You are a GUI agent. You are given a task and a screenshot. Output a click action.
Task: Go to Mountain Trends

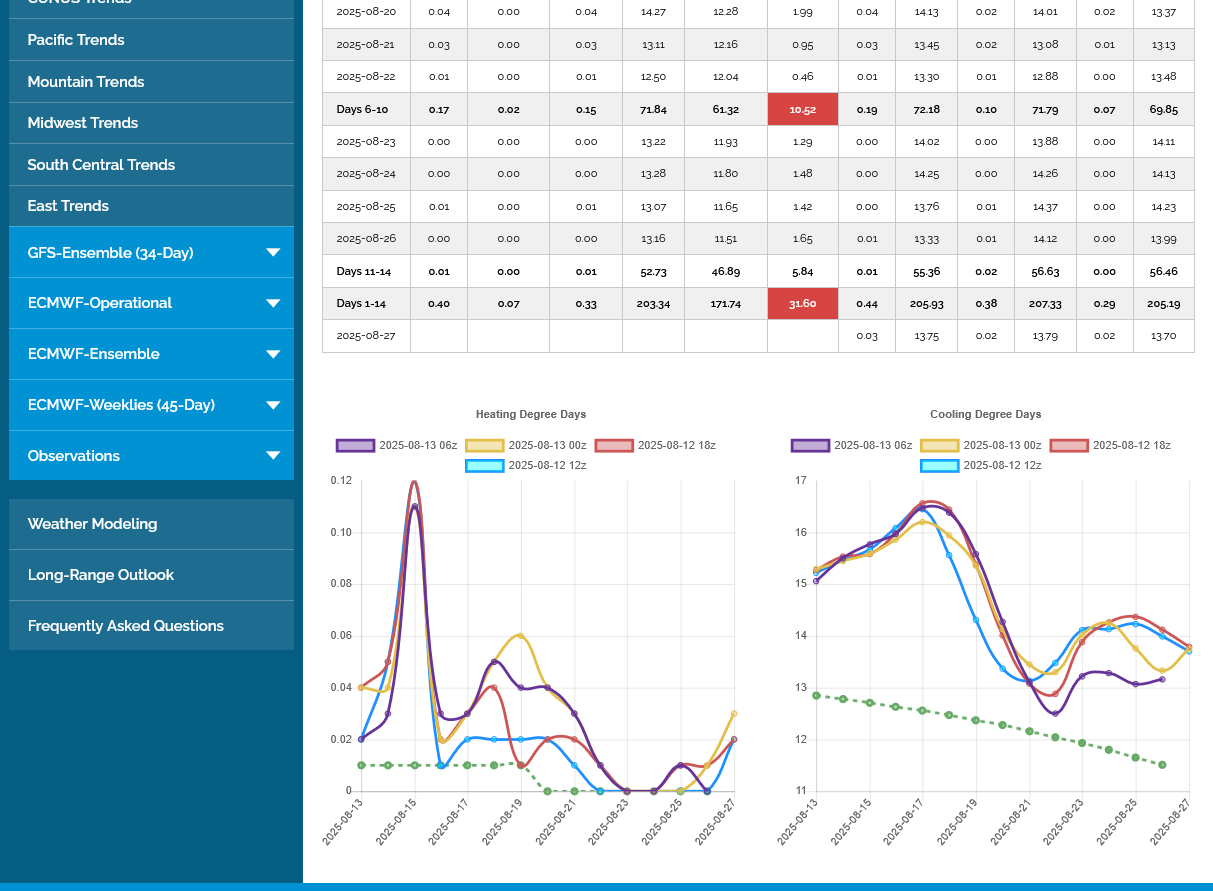pyautogui.click(x=86, y=82)
